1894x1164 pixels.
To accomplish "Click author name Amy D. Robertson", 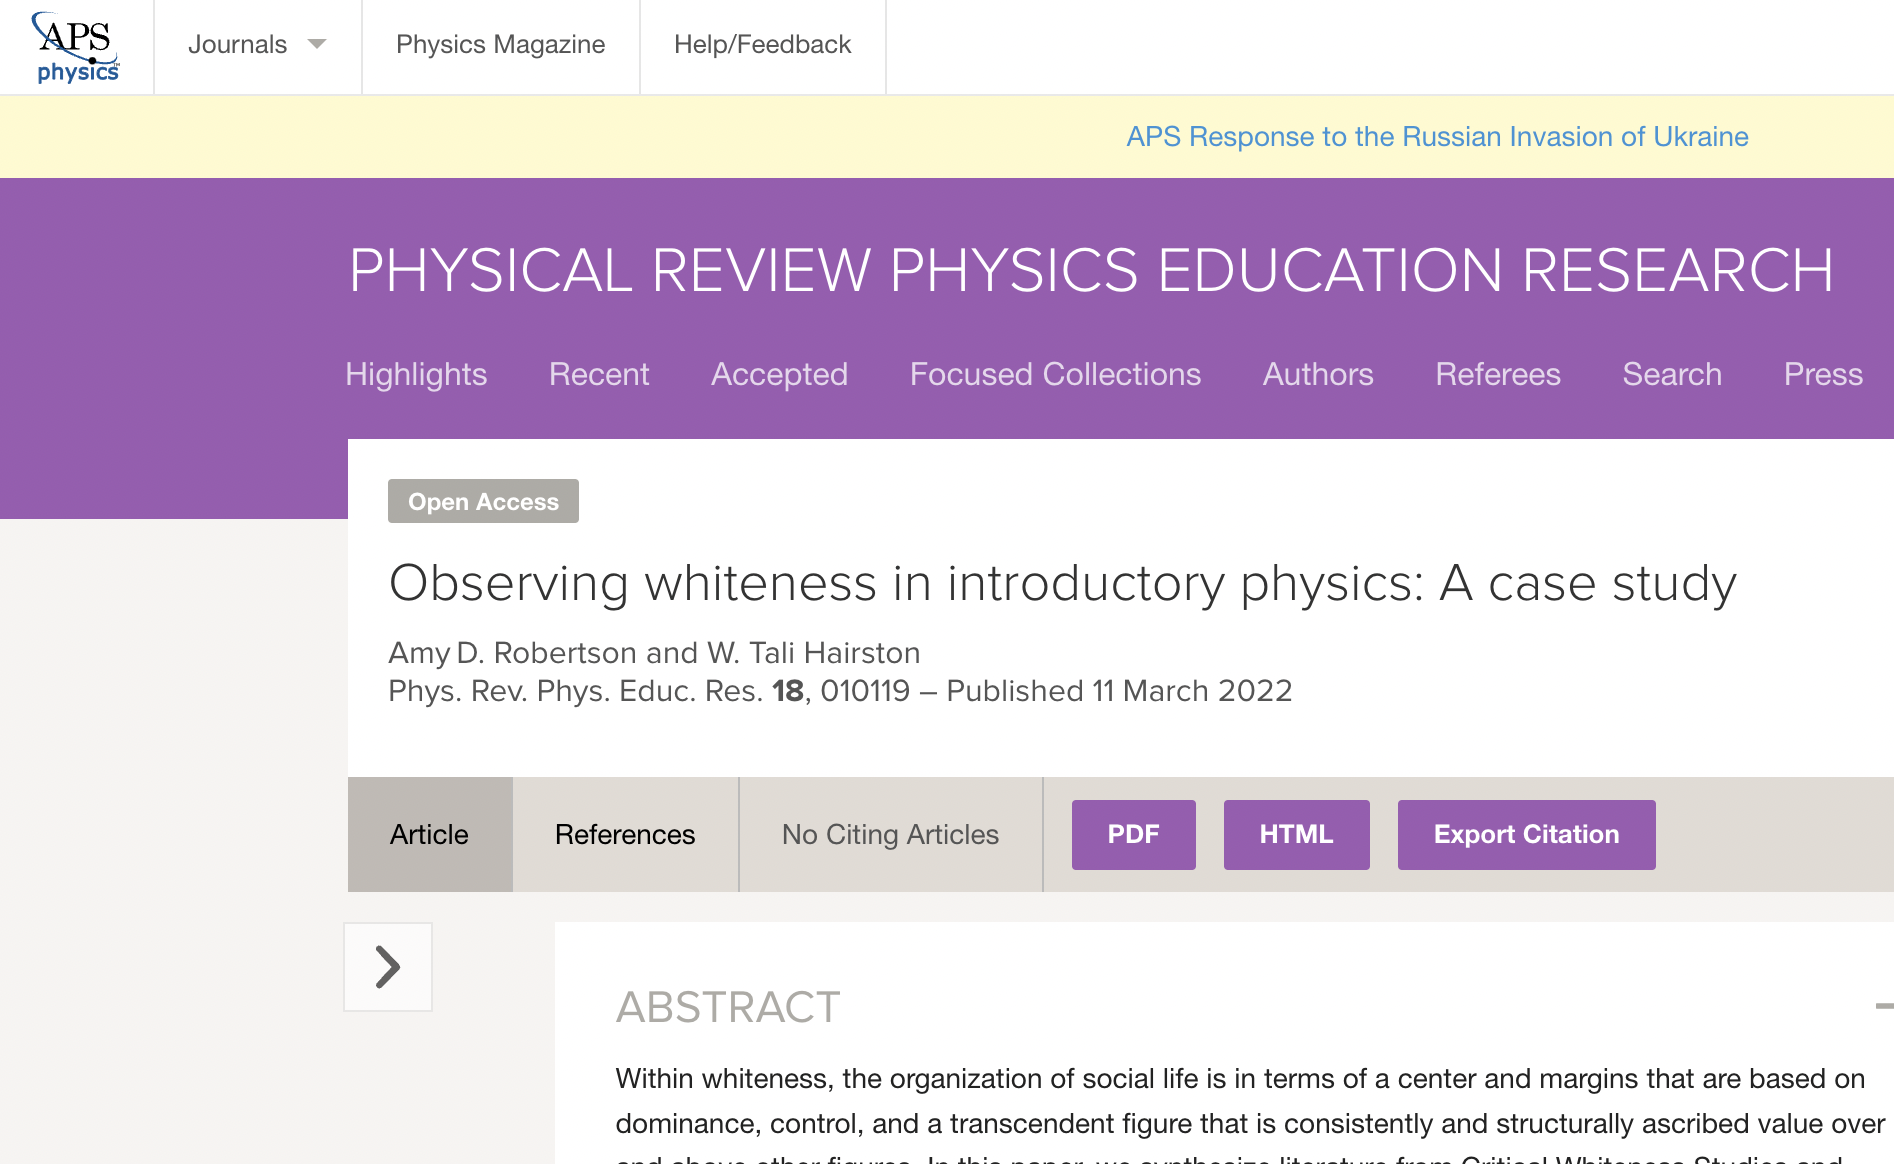I will 513,653.
